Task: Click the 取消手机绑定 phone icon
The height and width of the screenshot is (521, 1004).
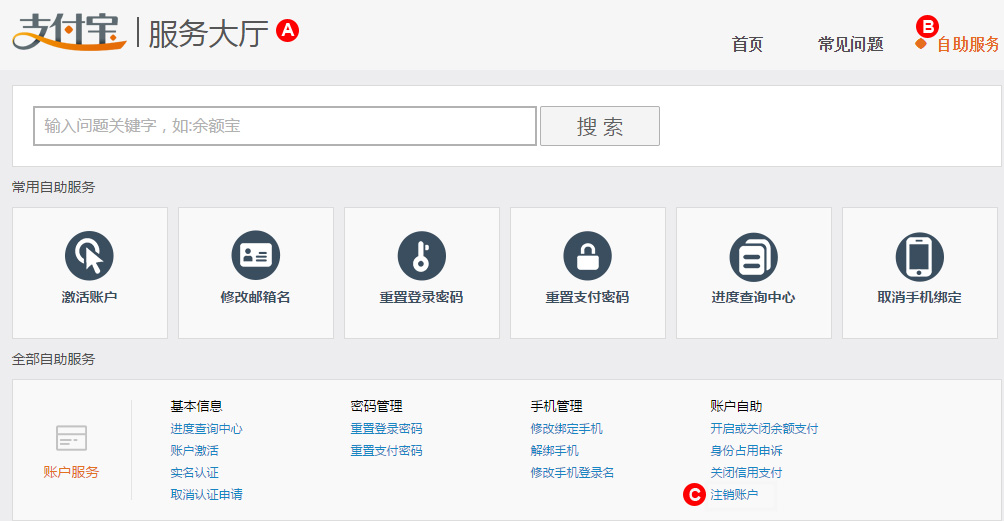Action: [x=919, y=257]
